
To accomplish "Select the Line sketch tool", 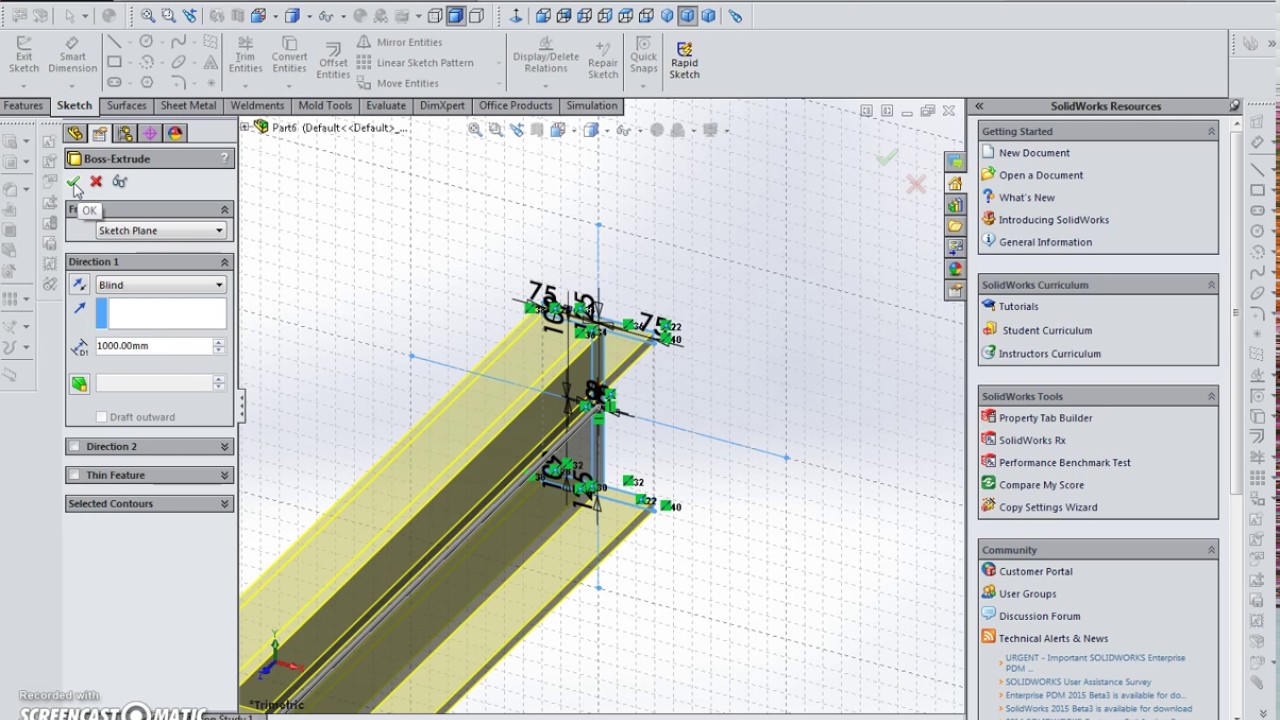I will click(x=114, y=42).
